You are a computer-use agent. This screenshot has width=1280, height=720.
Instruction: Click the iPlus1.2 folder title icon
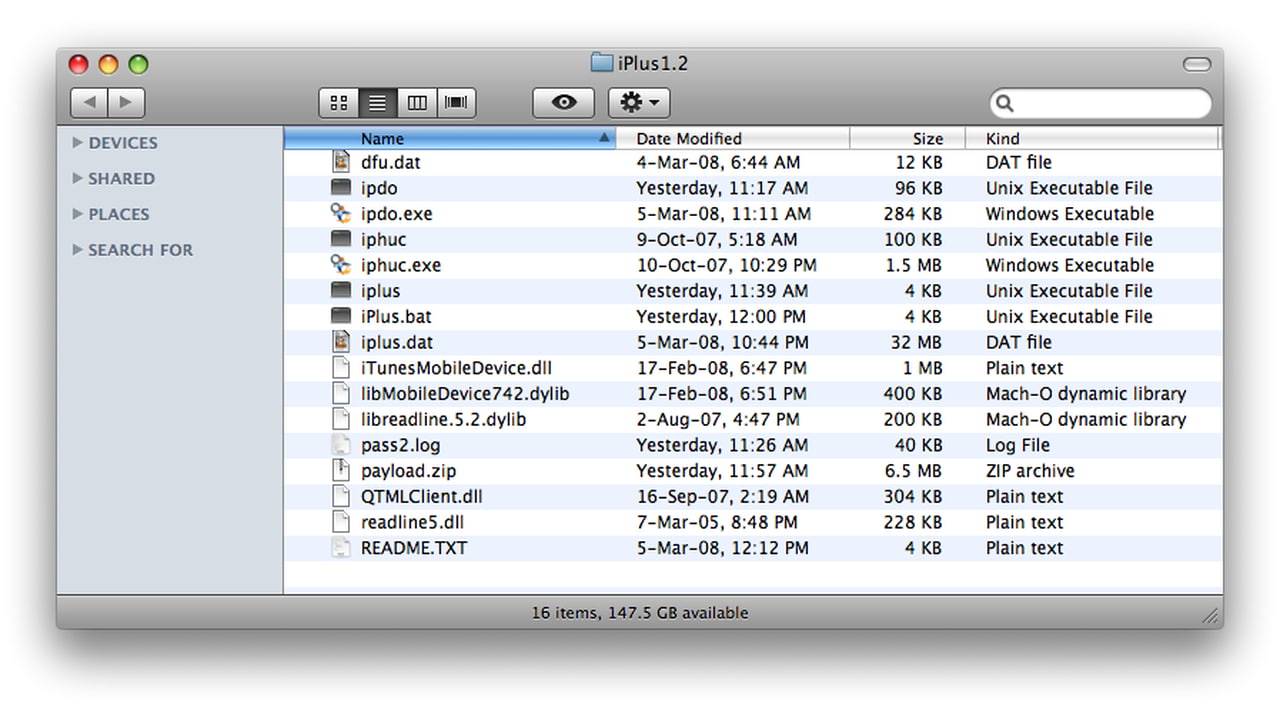(x=601, y=63)
